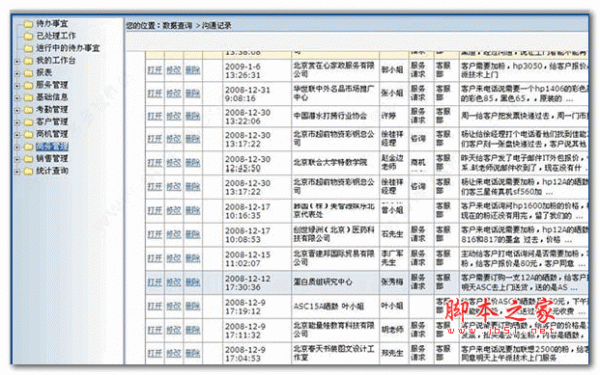
Task: Select the 客户管理 label in sidebar
Action: tap(52, 122)
